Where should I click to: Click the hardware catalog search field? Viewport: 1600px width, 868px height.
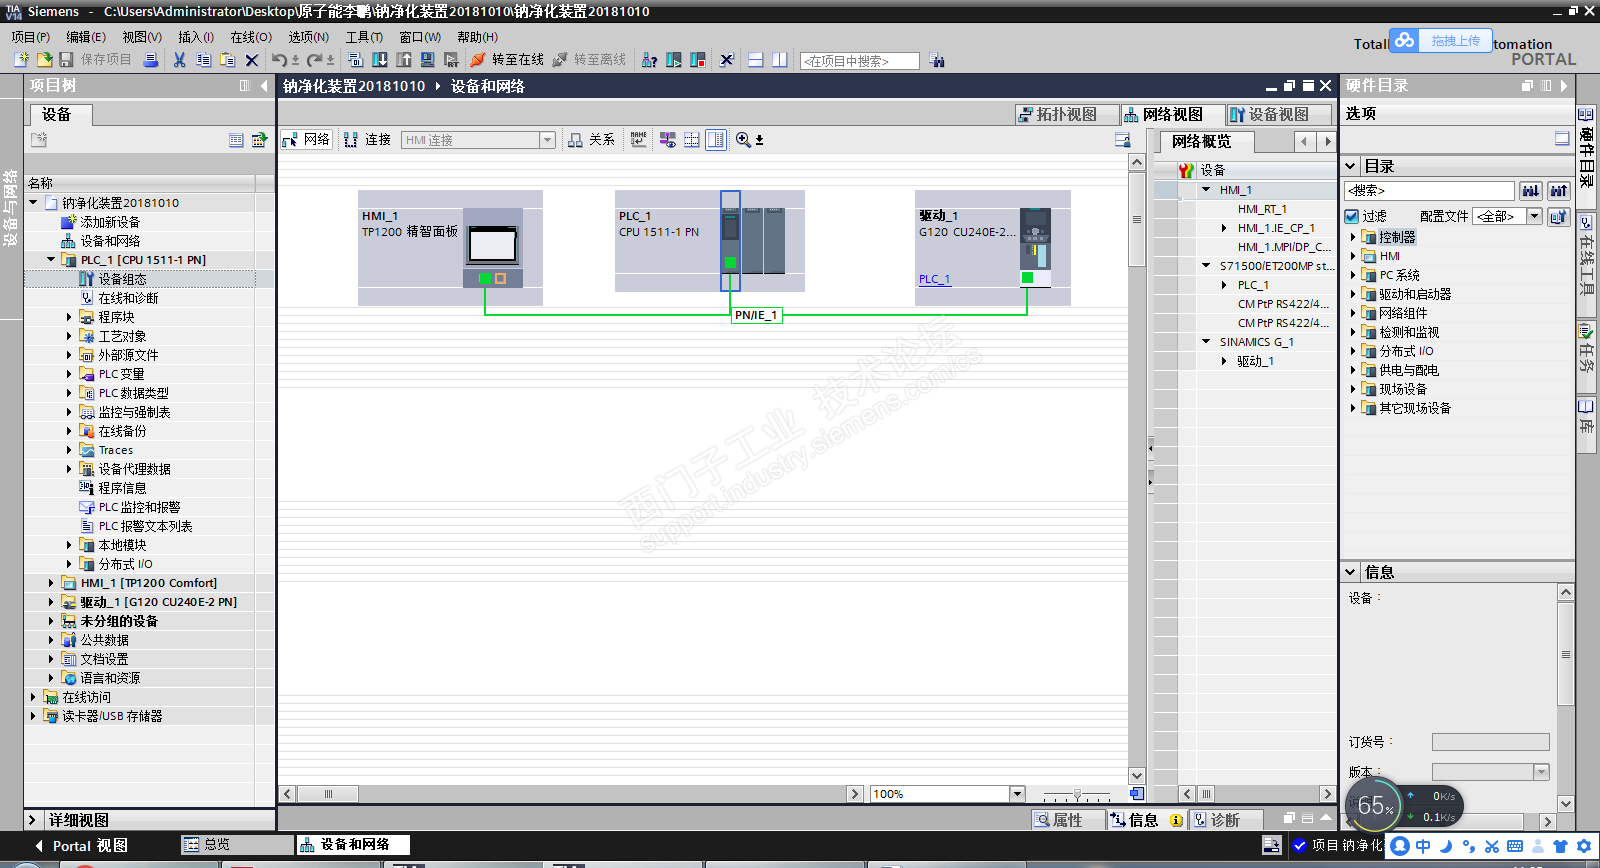[x=1430, y=190]
